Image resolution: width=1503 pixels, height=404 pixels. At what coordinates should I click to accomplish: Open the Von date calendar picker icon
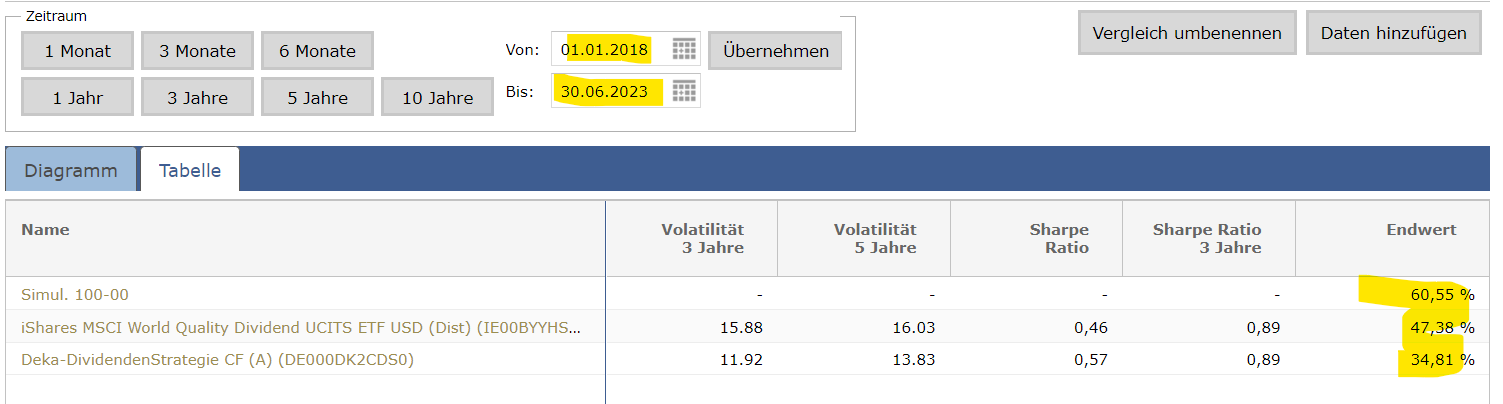[684, 49]
